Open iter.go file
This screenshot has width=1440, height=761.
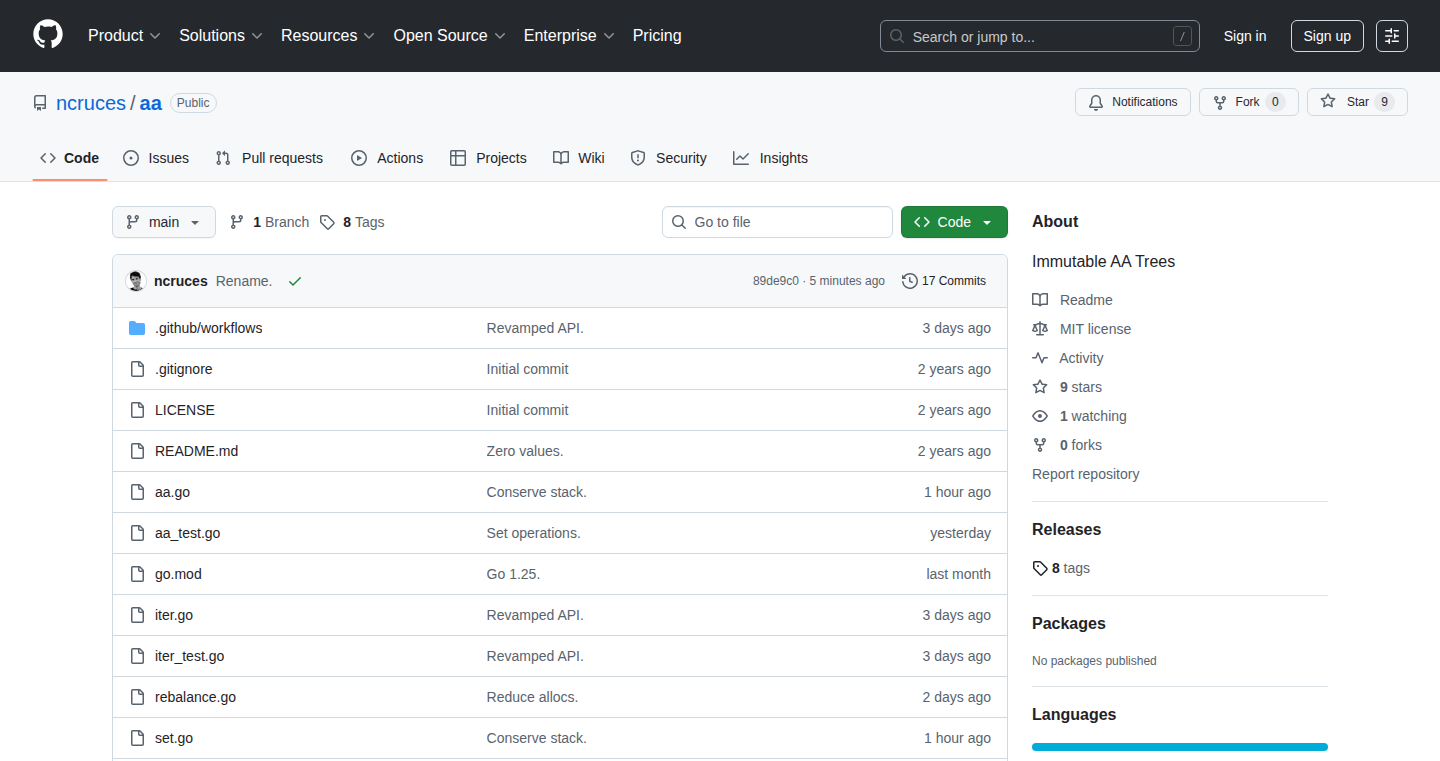pos(174,615)
